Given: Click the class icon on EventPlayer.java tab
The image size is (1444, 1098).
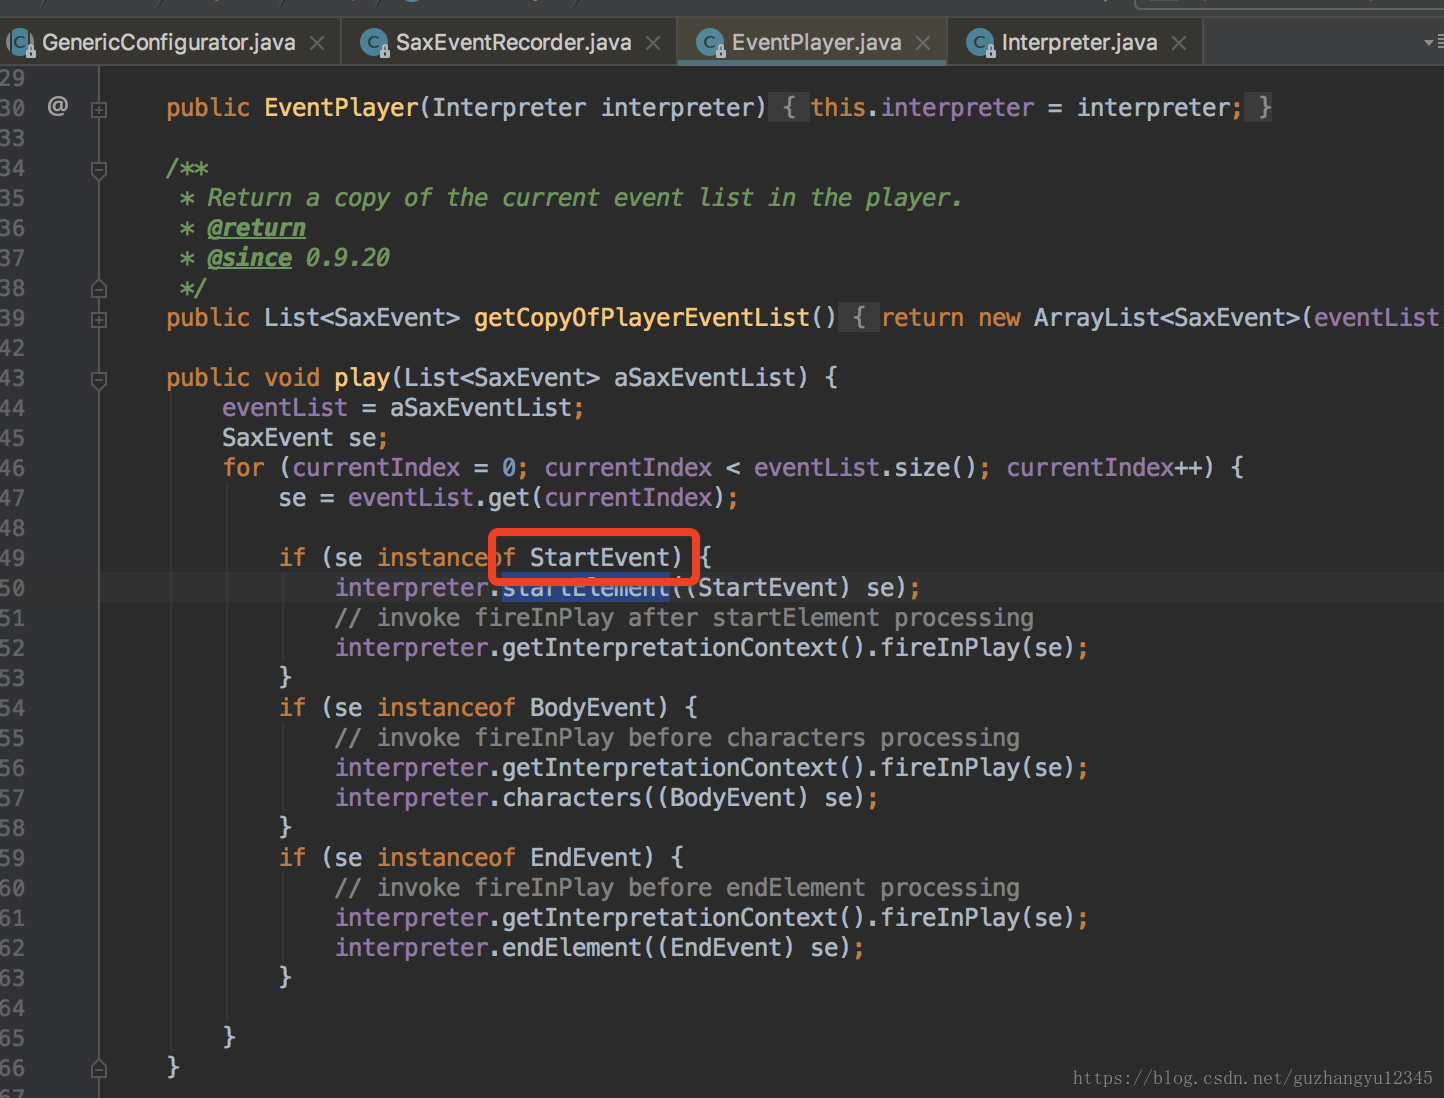Looking at the screenshot, I should tap(711, 43).
